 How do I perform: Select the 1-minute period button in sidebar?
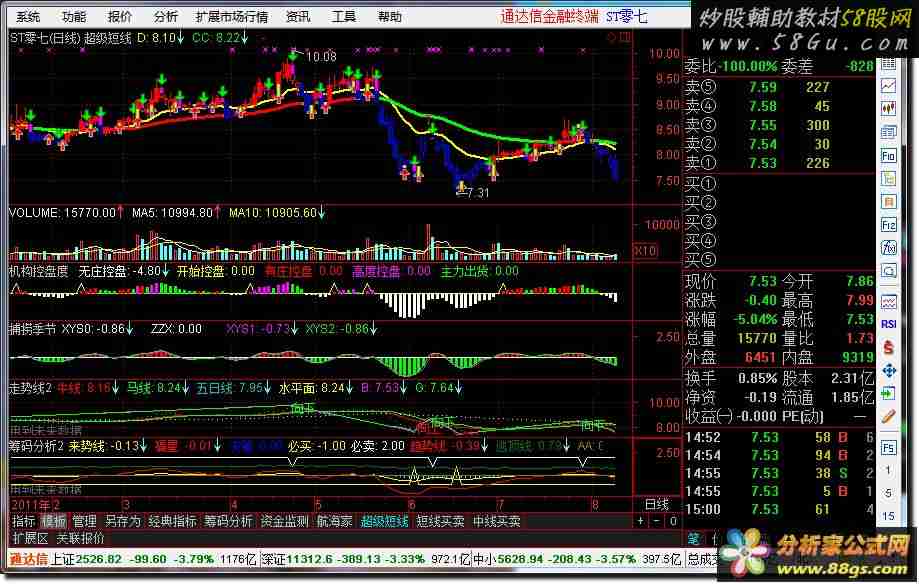click(888, 470)
